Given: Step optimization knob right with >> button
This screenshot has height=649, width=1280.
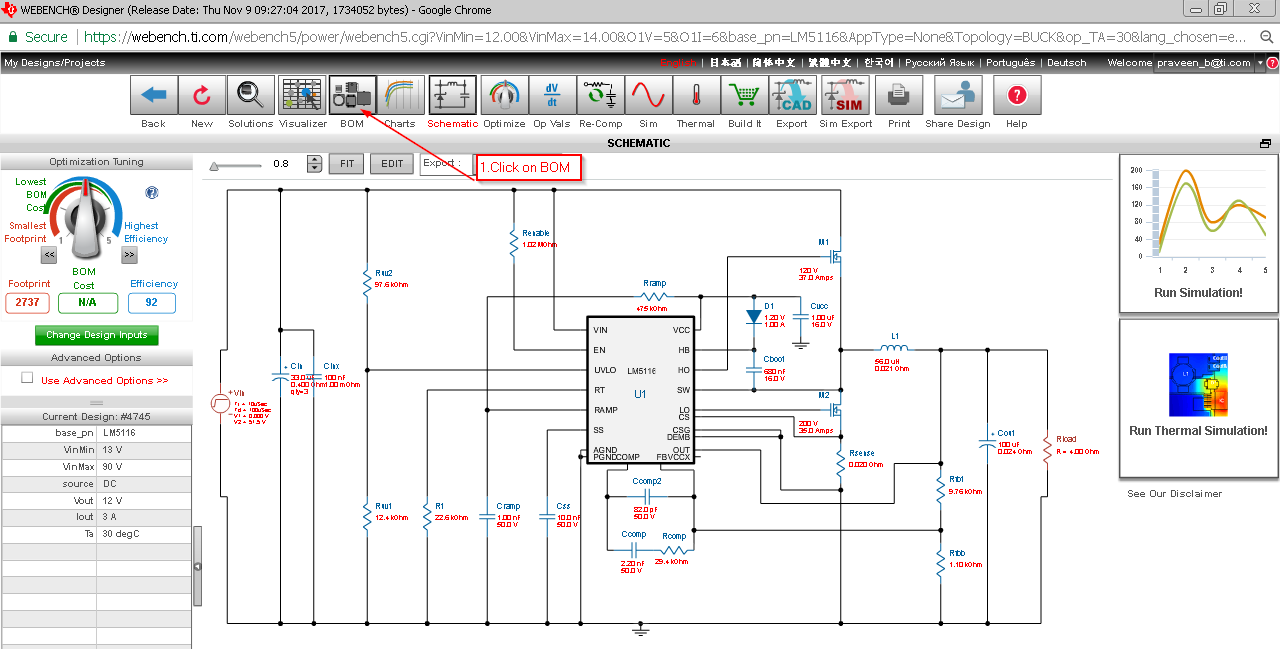Looking at the screenshot, I should [x=129, y=256].
